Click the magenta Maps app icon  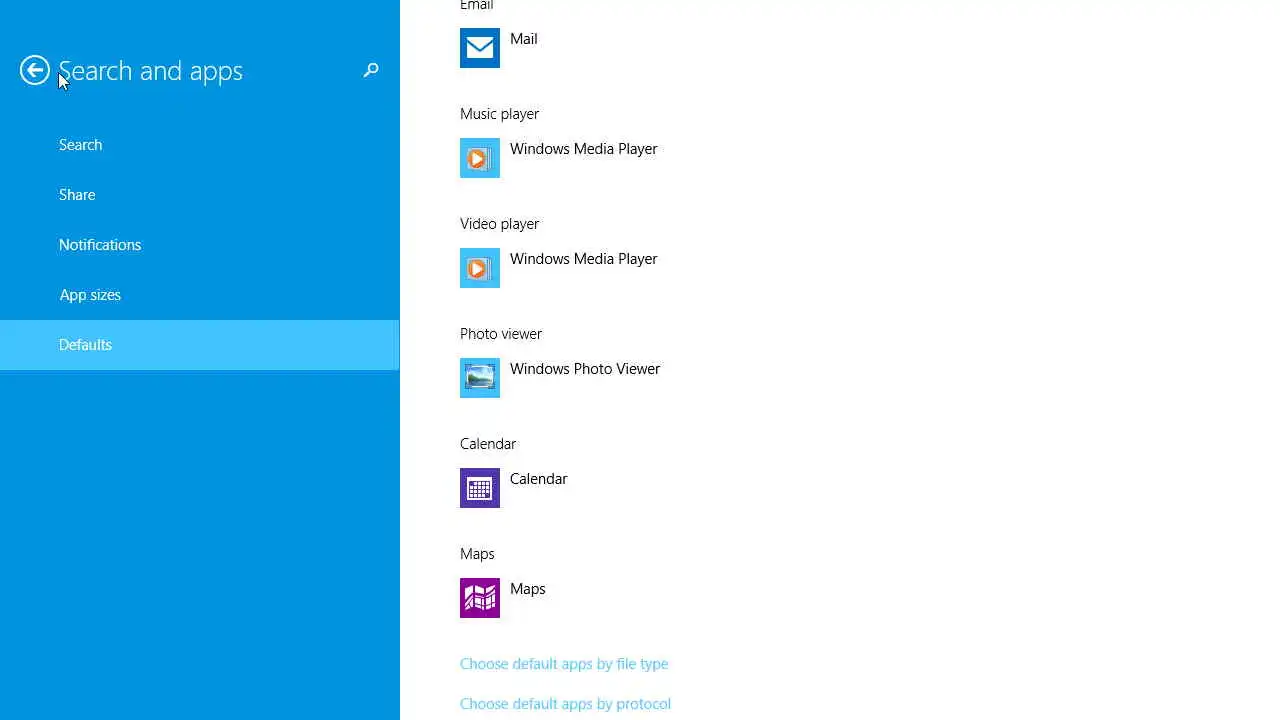click(480, 598)
